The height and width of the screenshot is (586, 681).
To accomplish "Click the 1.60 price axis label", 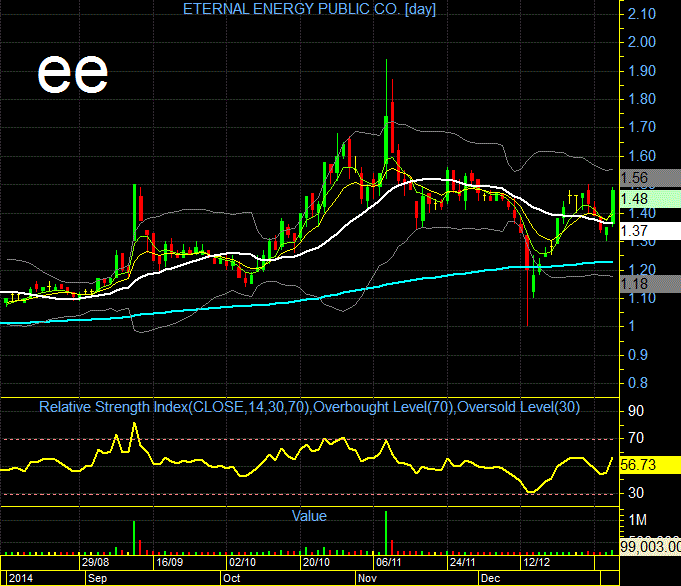I will click(x=641, y=156).
